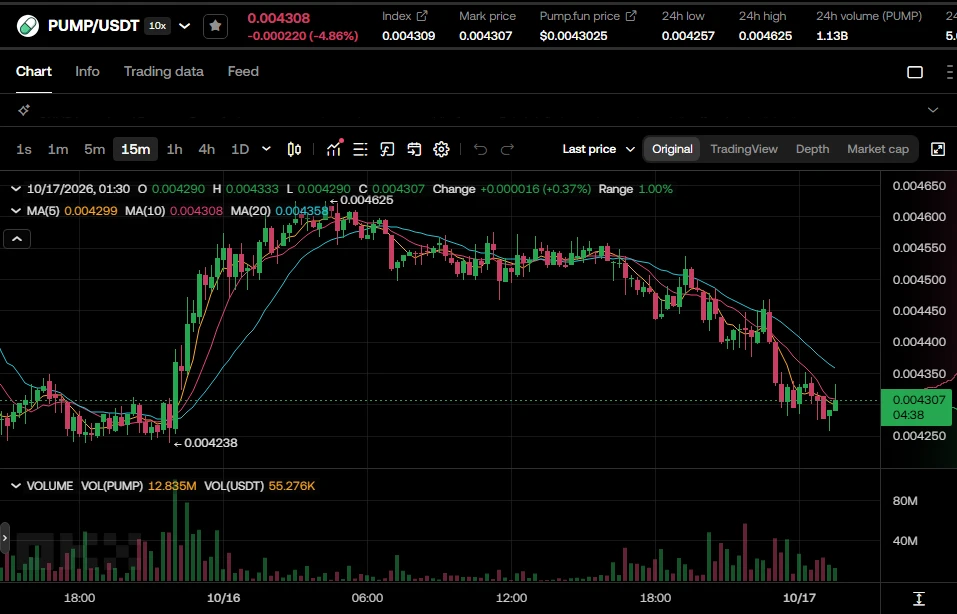The width and height of the screenshot is (957, 614).
Task: Switch to the 5m timeframe
Action: (x=95, y=149)
